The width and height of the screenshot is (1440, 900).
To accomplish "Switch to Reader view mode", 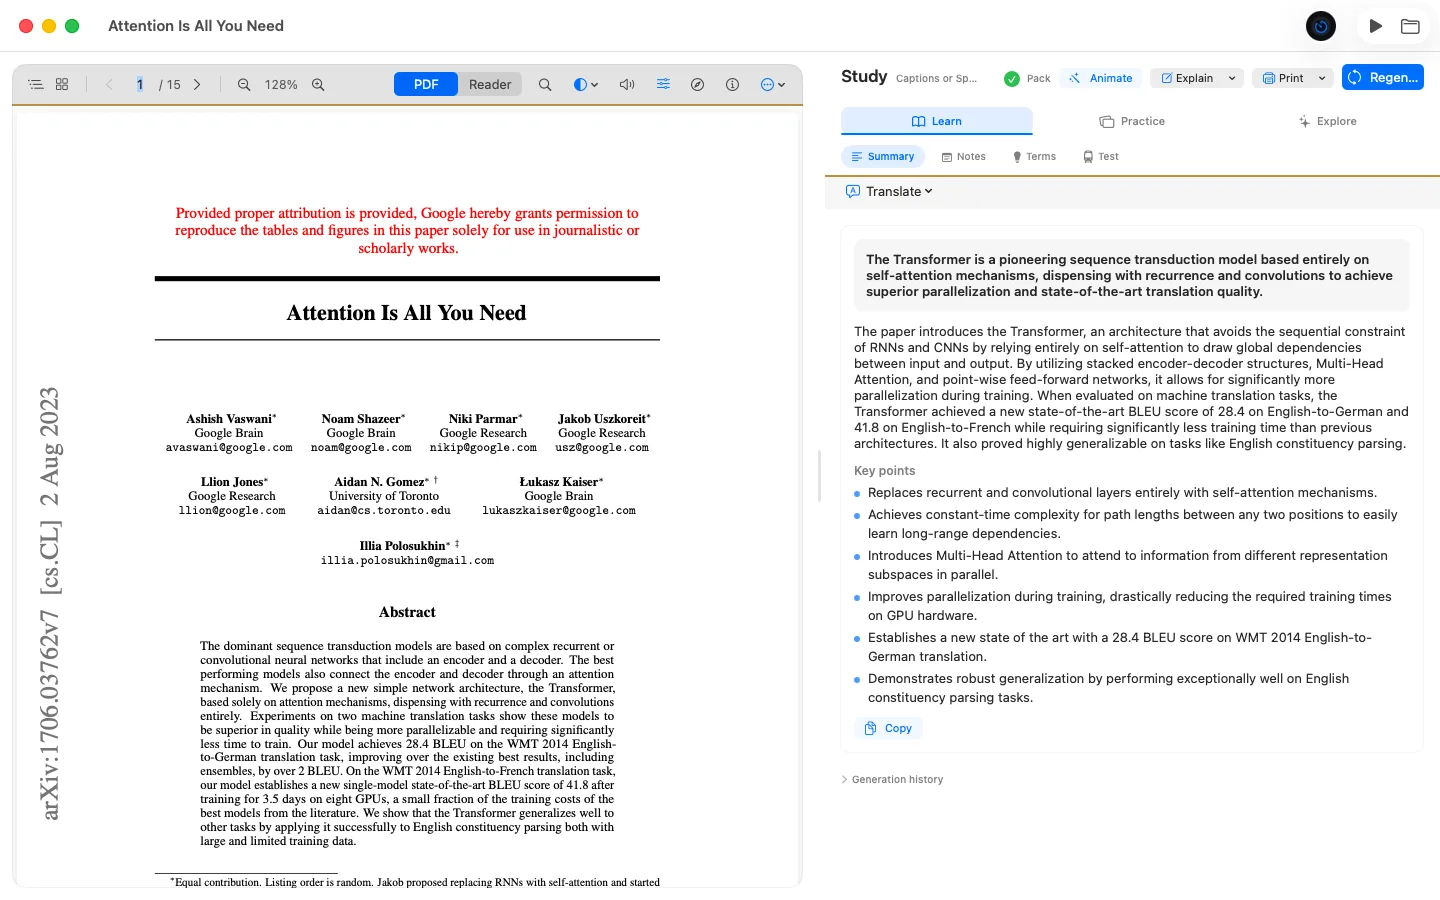I will pyautogui.click(x=490, y=85).
